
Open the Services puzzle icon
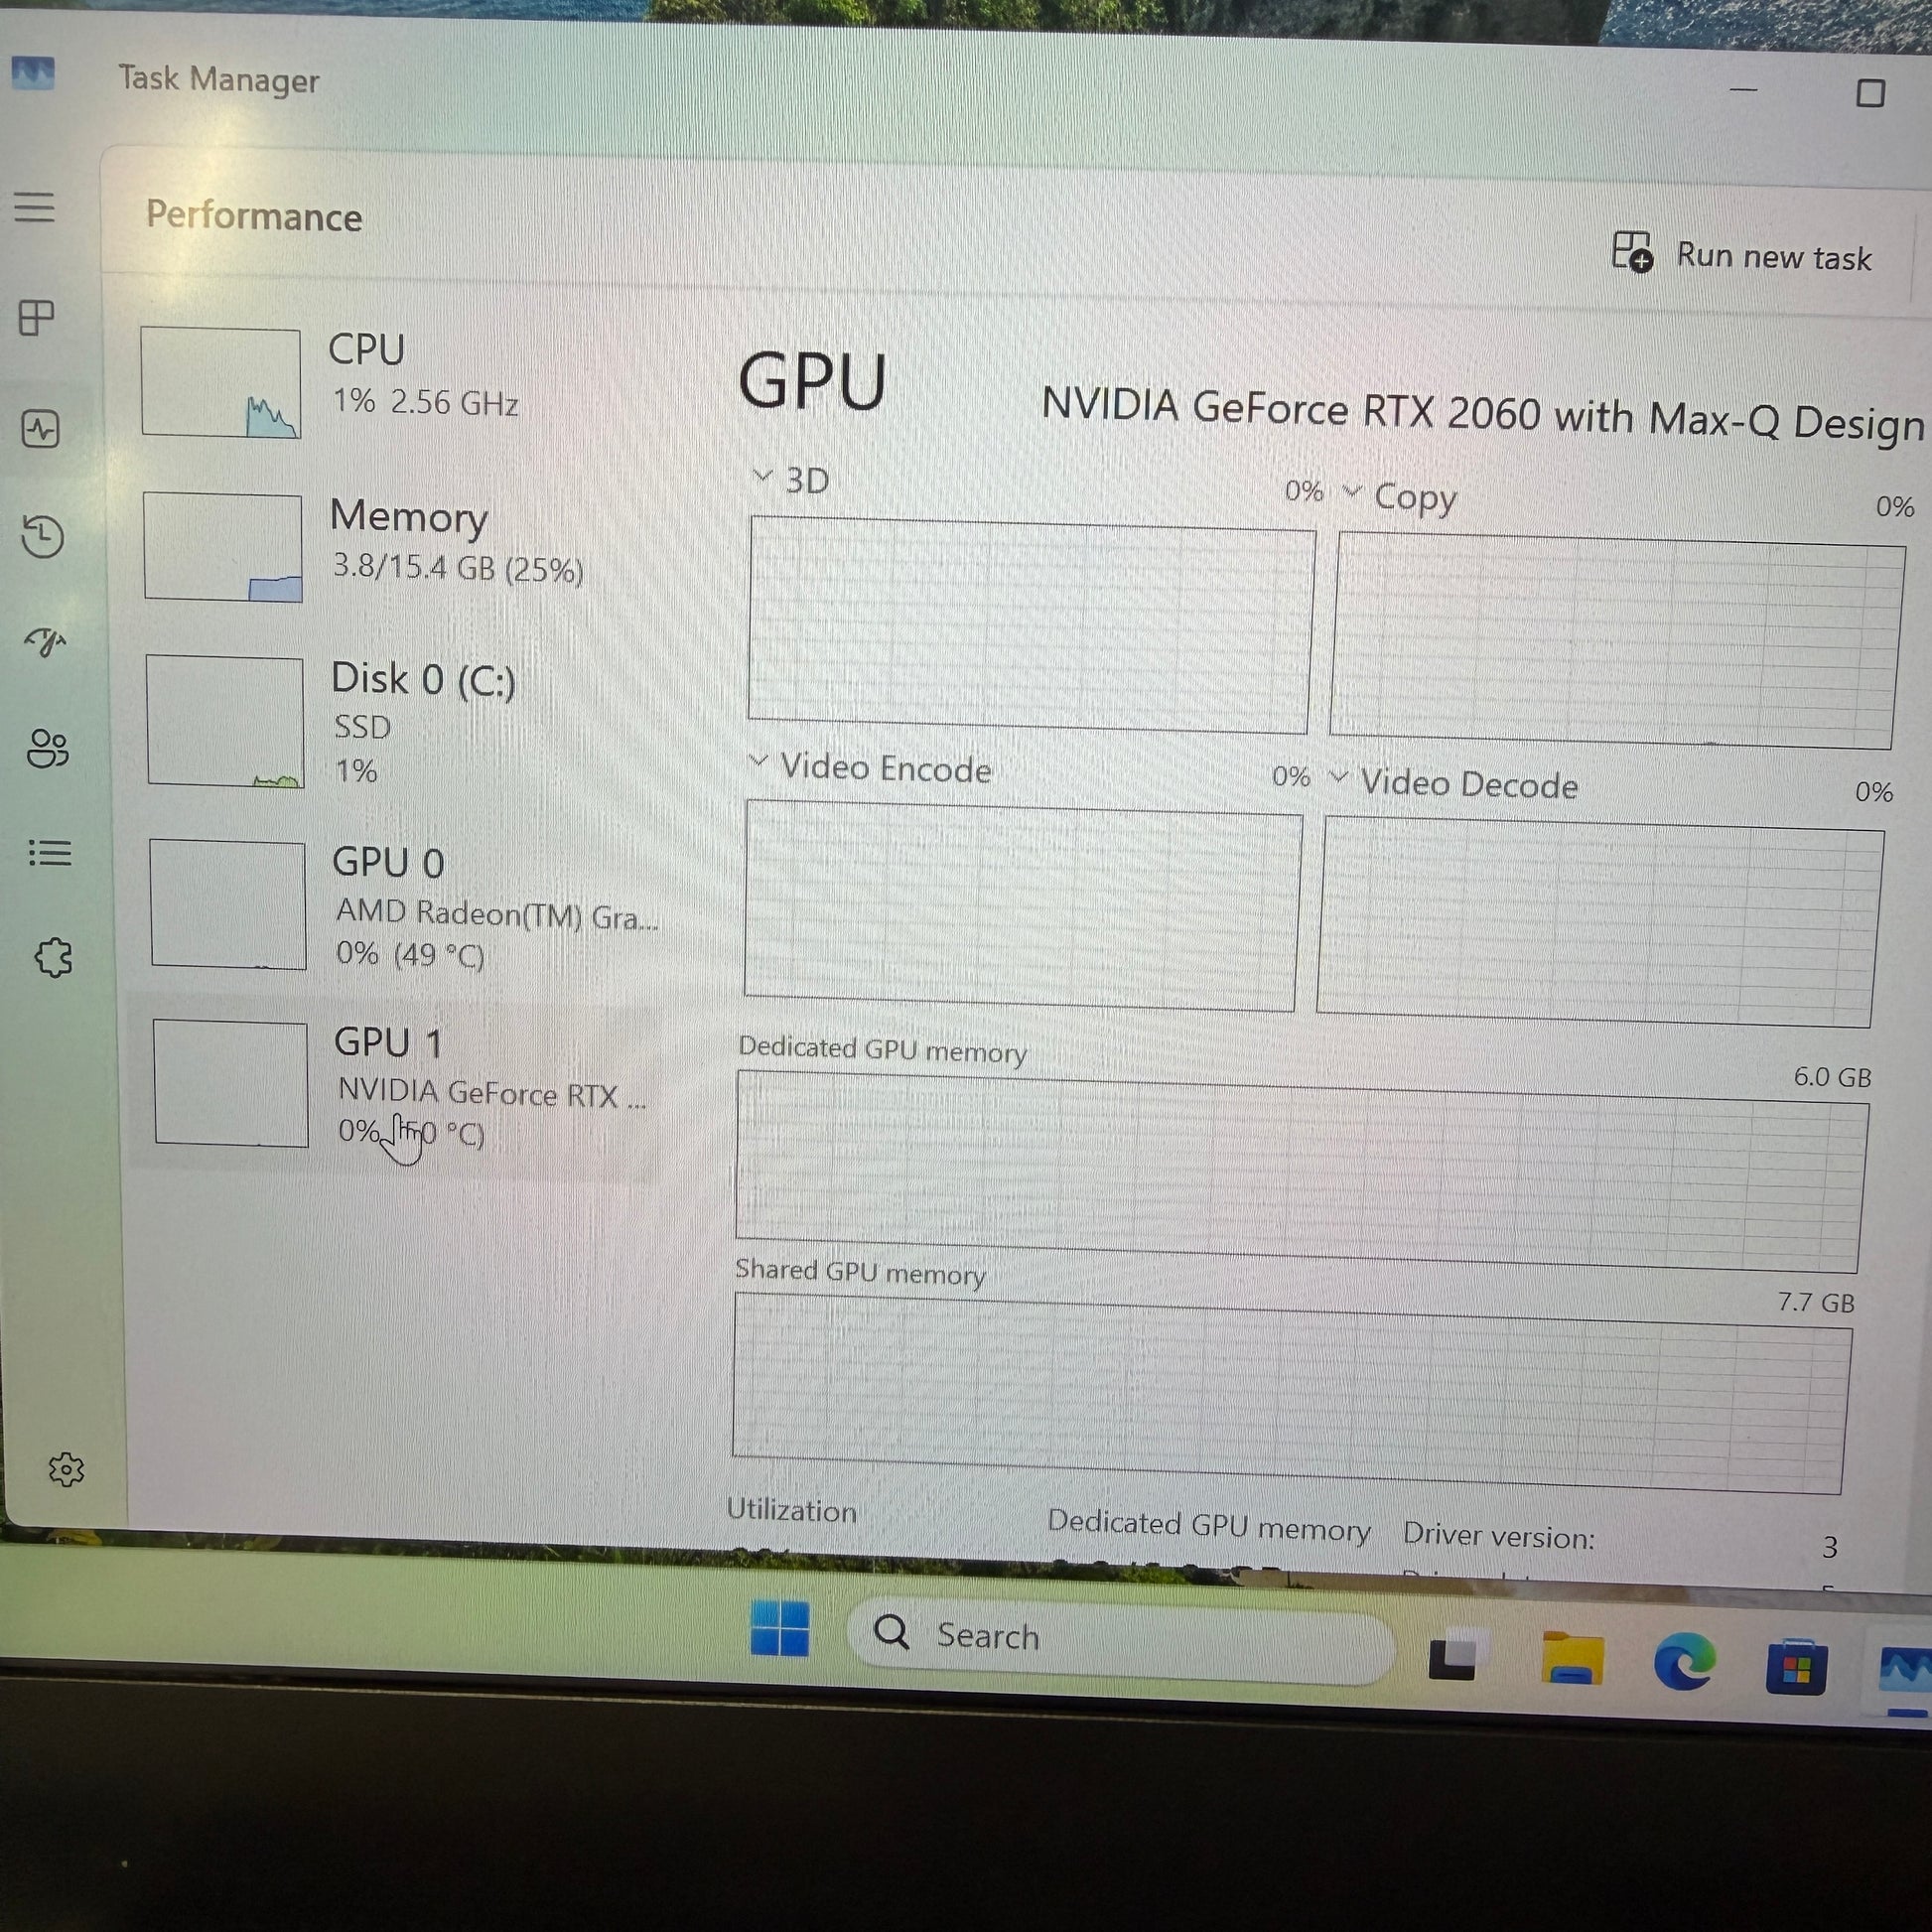tap(53, 958)
